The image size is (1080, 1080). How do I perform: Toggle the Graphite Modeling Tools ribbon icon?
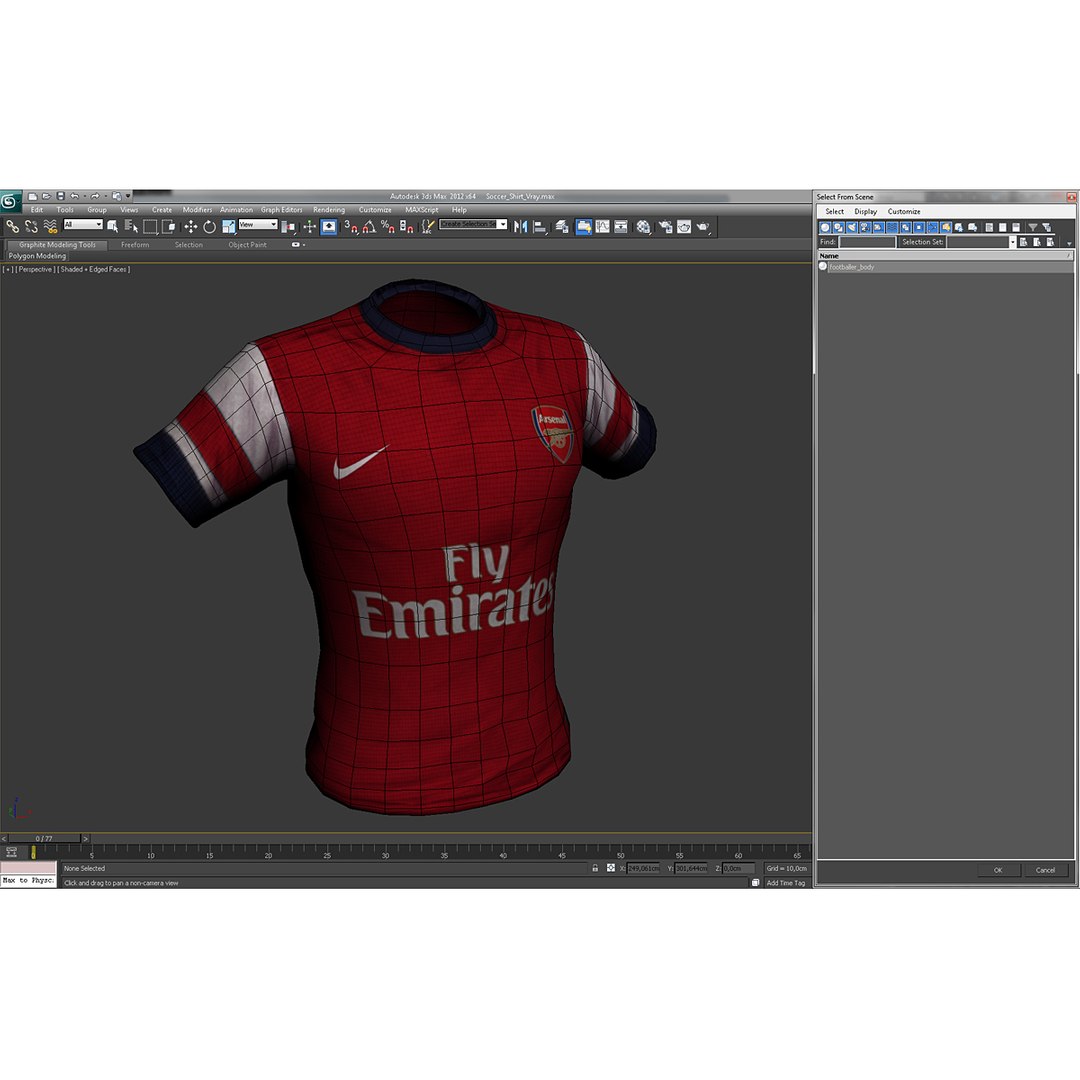pyautogui.click(x=583, y=226)
